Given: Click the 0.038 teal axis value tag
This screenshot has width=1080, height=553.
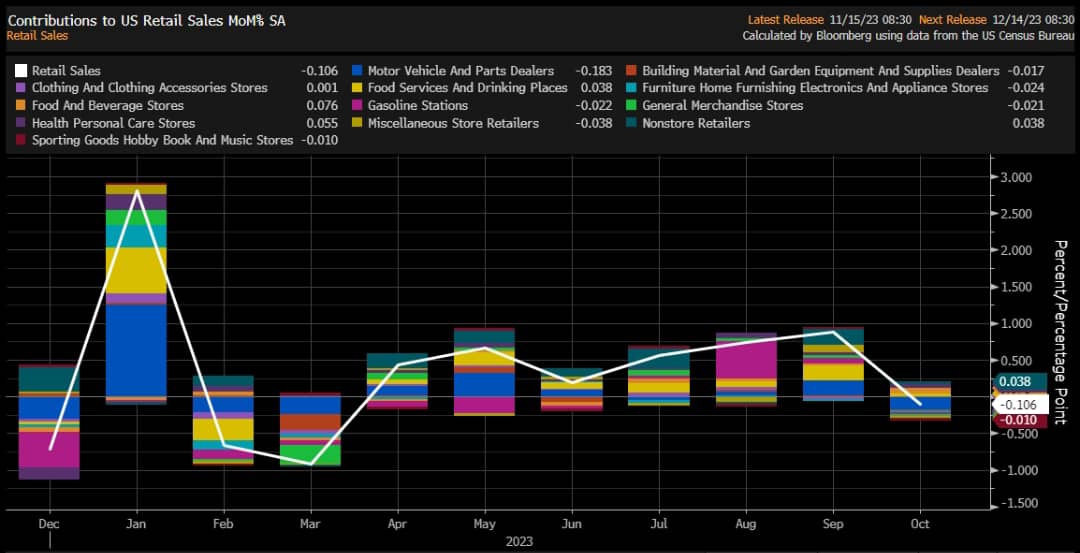Looking at the screenshot, I should [x=1019, y=381].
